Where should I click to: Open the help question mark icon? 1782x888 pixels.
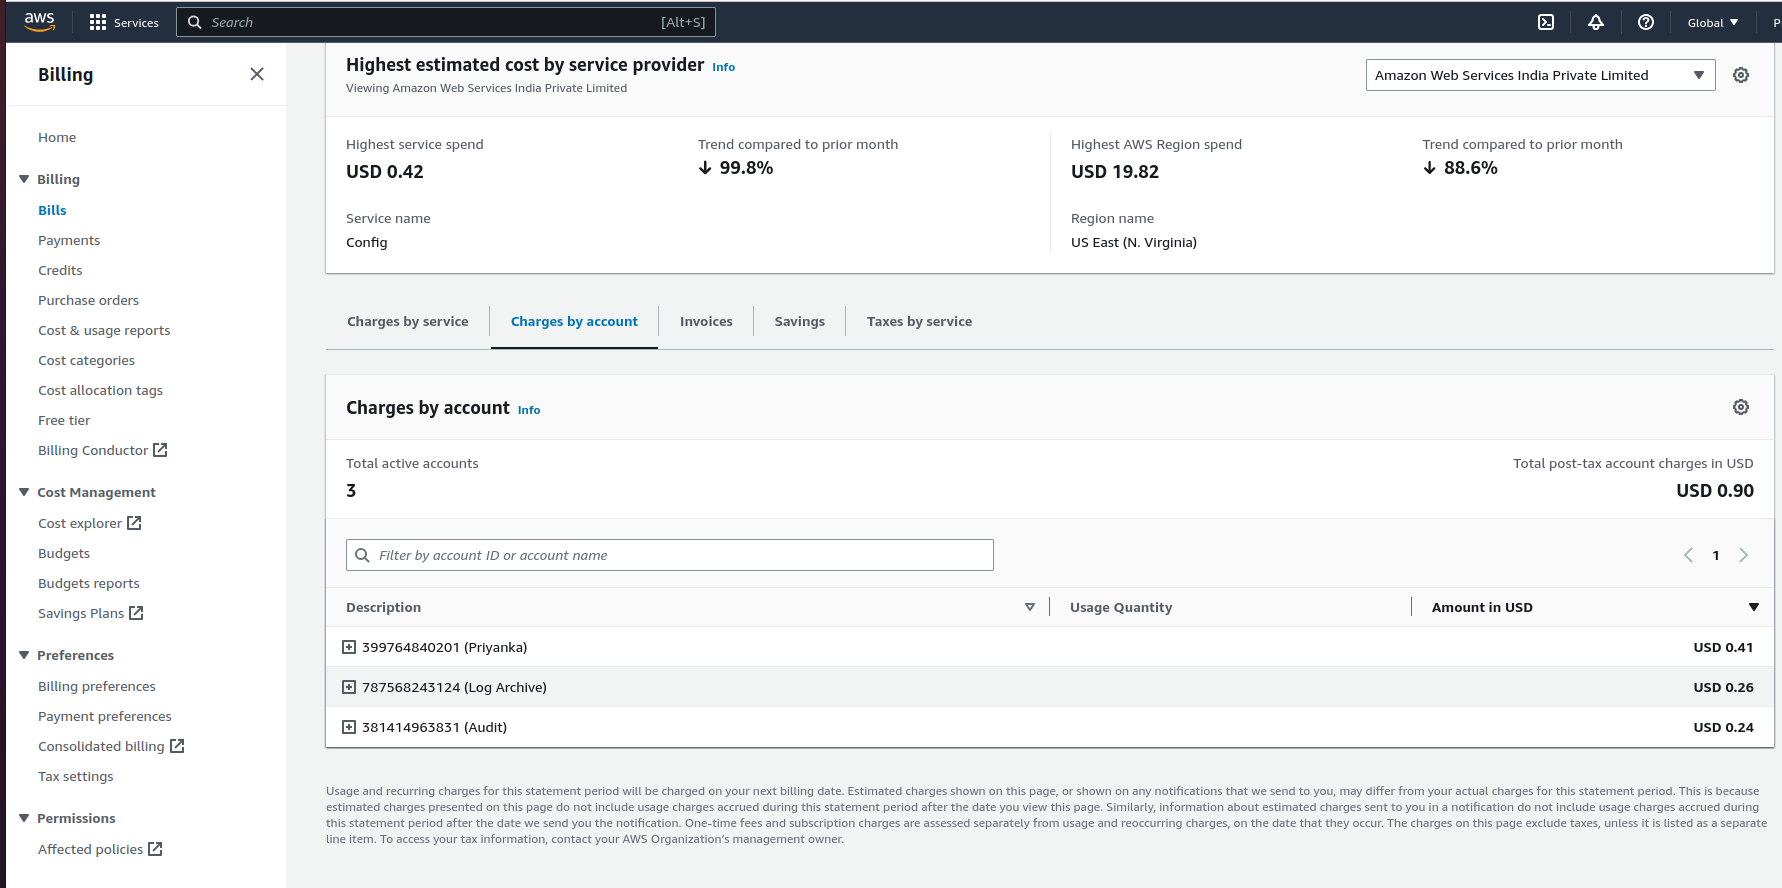point(1646,22)
